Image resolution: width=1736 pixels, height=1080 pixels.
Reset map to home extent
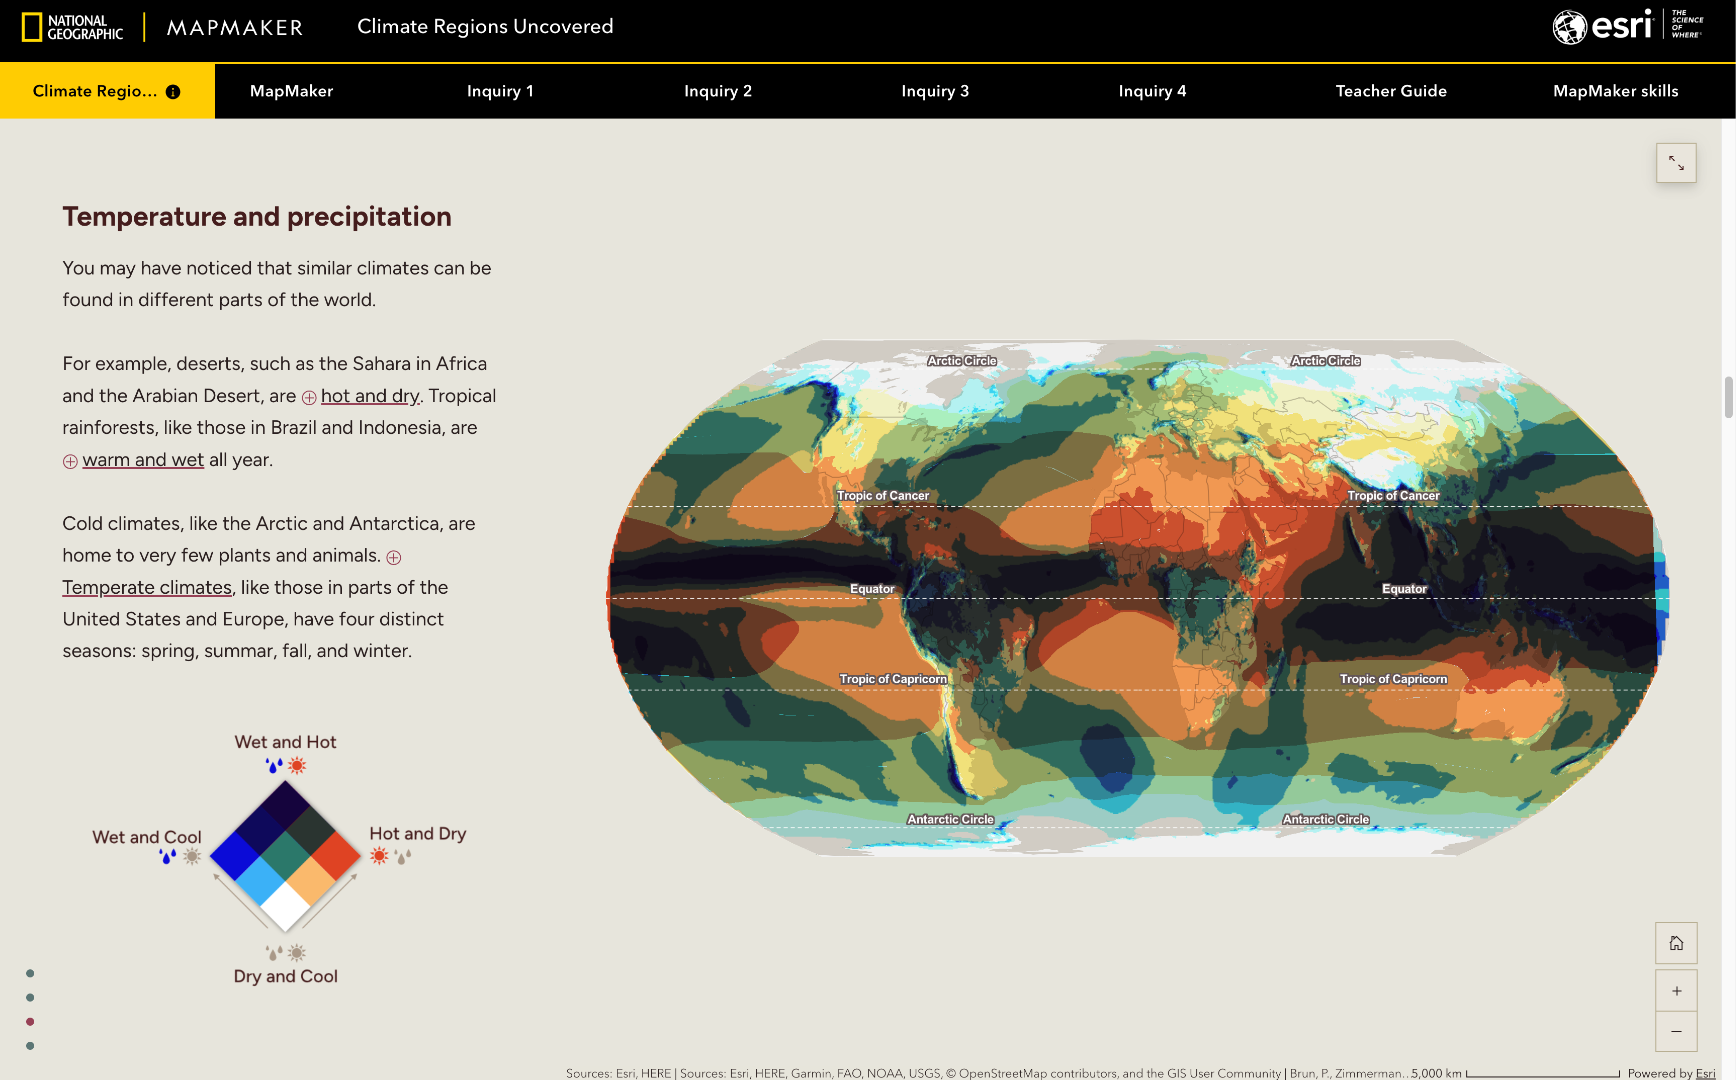(1676, 943)
